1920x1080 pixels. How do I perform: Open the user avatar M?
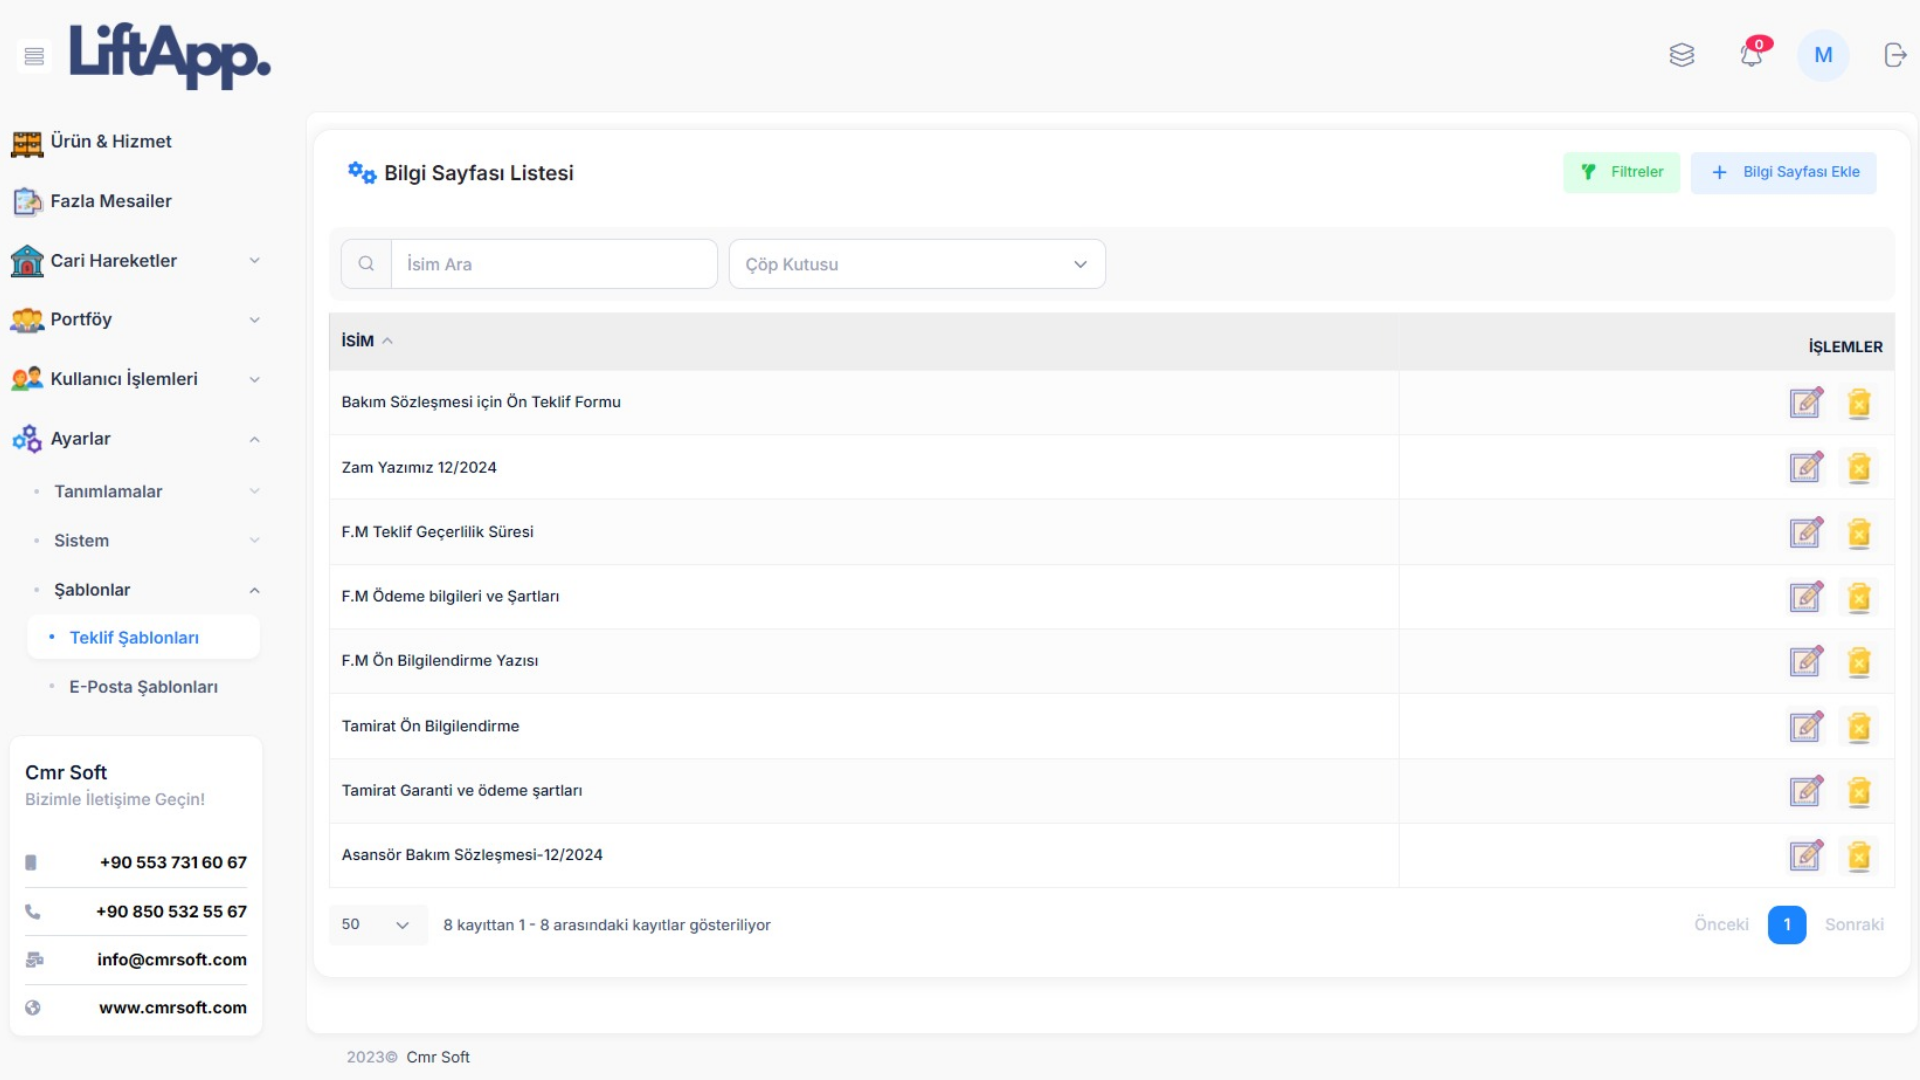1823,55
